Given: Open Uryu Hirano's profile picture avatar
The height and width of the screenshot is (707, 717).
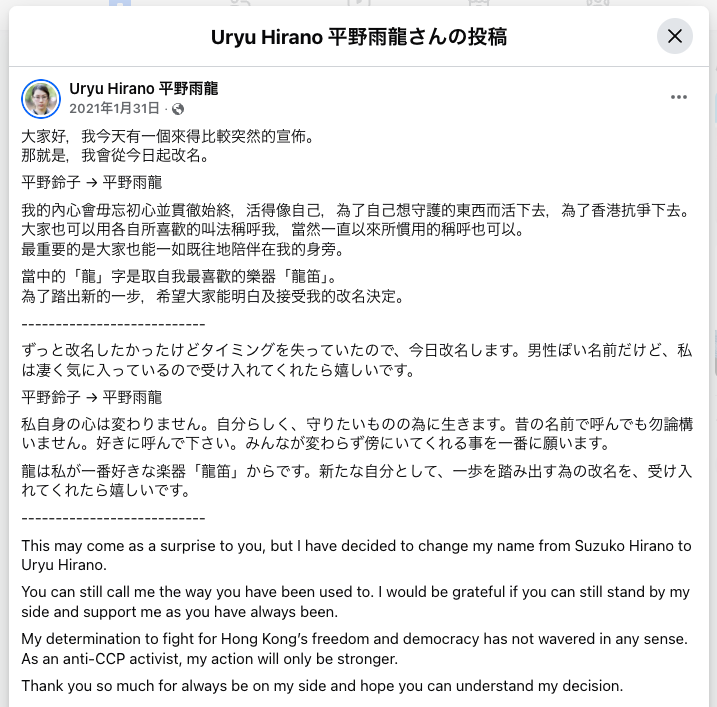Looking at the screenshot, I should (x=41, y=99).
